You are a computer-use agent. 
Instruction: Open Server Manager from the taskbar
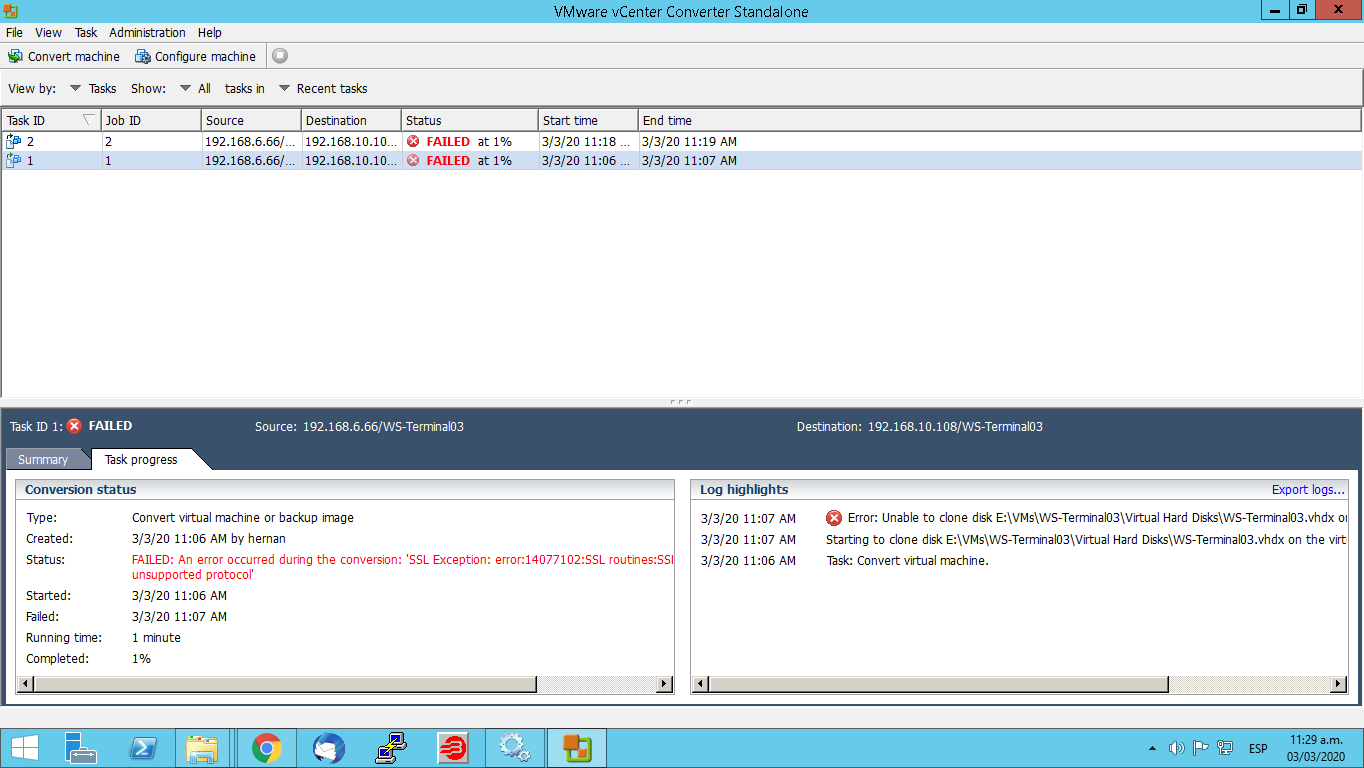[x=80, y=748]
